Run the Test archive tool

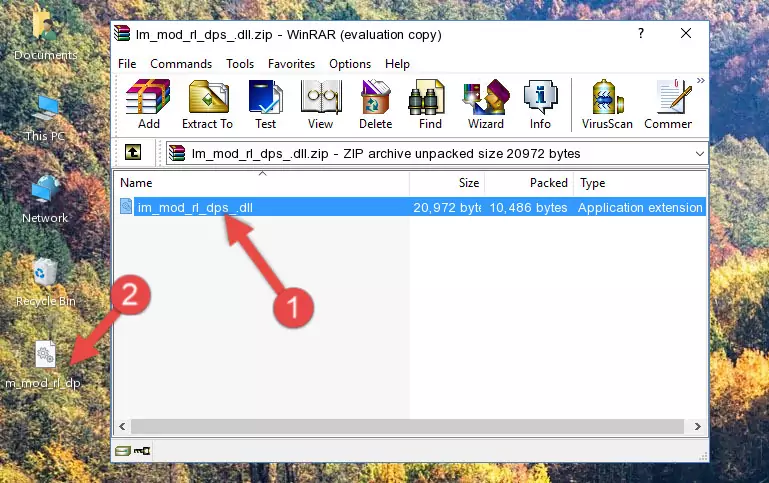265,104
